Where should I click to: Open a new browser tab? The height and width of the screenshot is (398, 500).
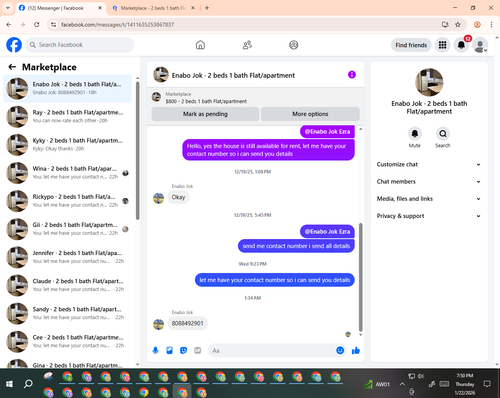[207, 8]
